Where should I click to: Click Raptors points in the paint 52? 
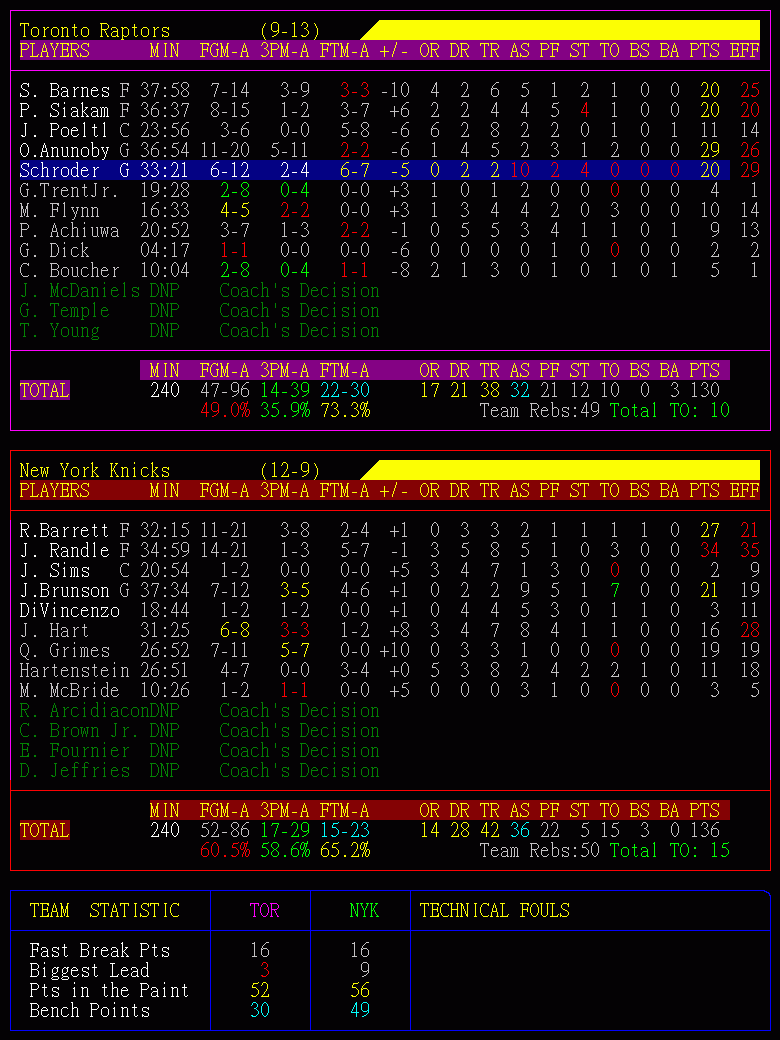[x=260, y=990]
